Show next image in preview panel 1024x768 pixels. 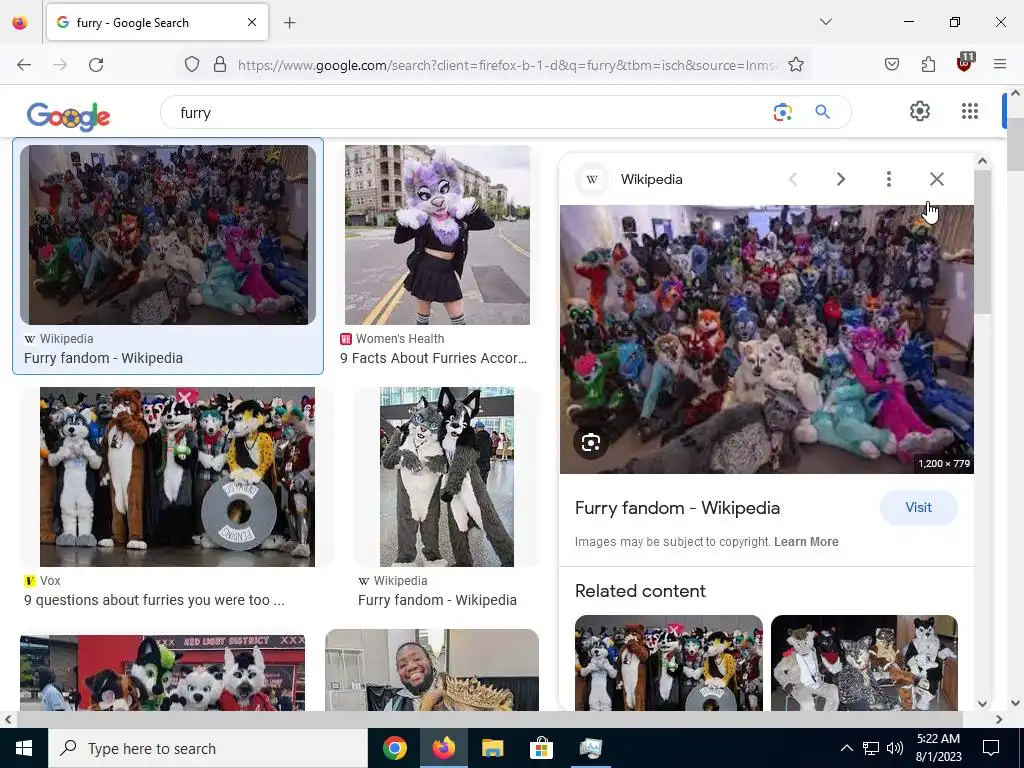[x=841, y=179]
